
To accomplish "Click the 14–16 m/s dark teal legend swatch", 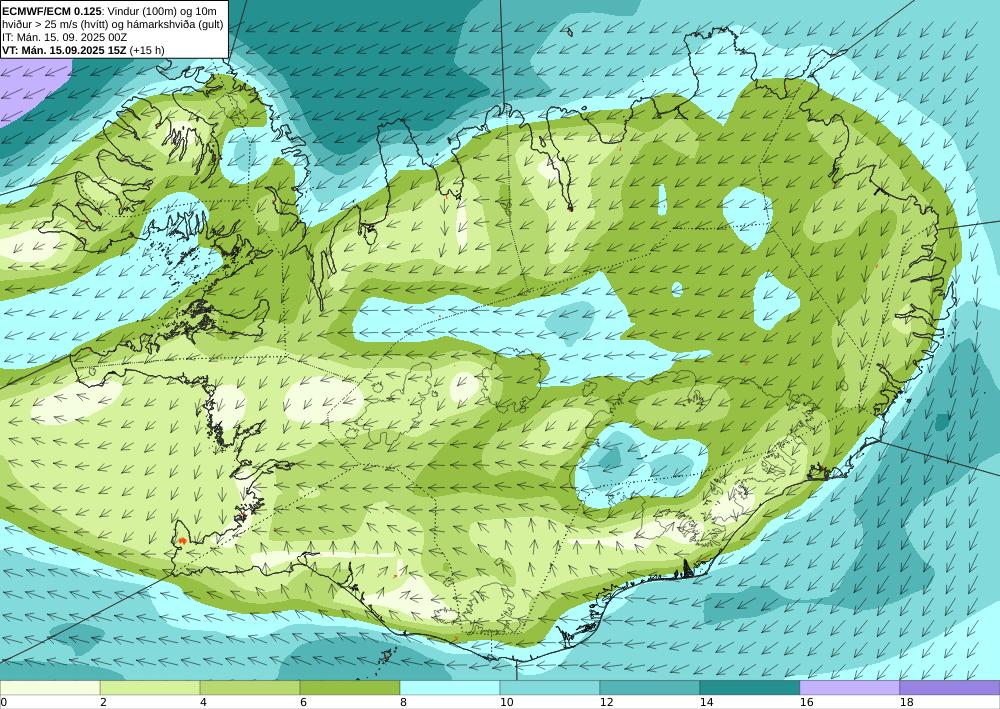I will 750,687.
